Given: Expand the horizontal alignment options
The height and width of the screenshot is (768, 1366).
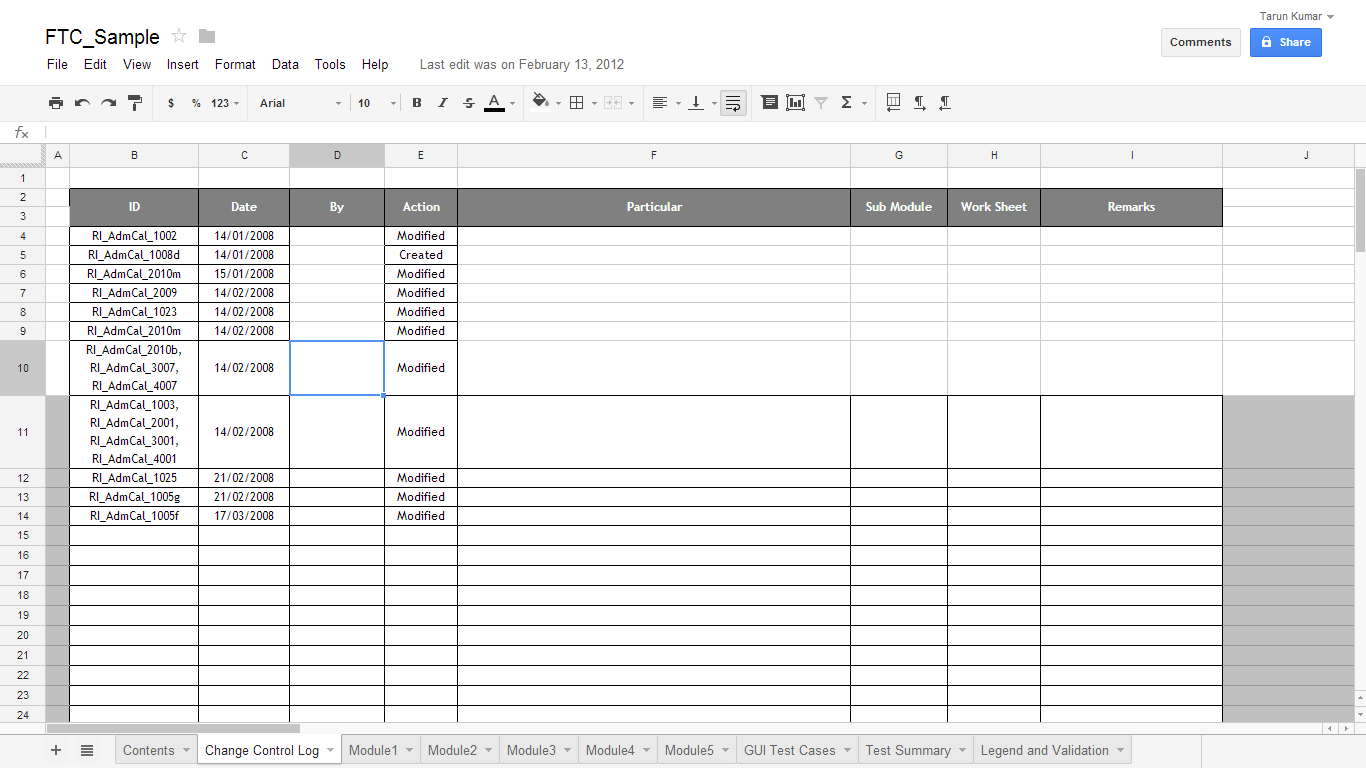Looking at the screenshot, I should click(678, 102).
